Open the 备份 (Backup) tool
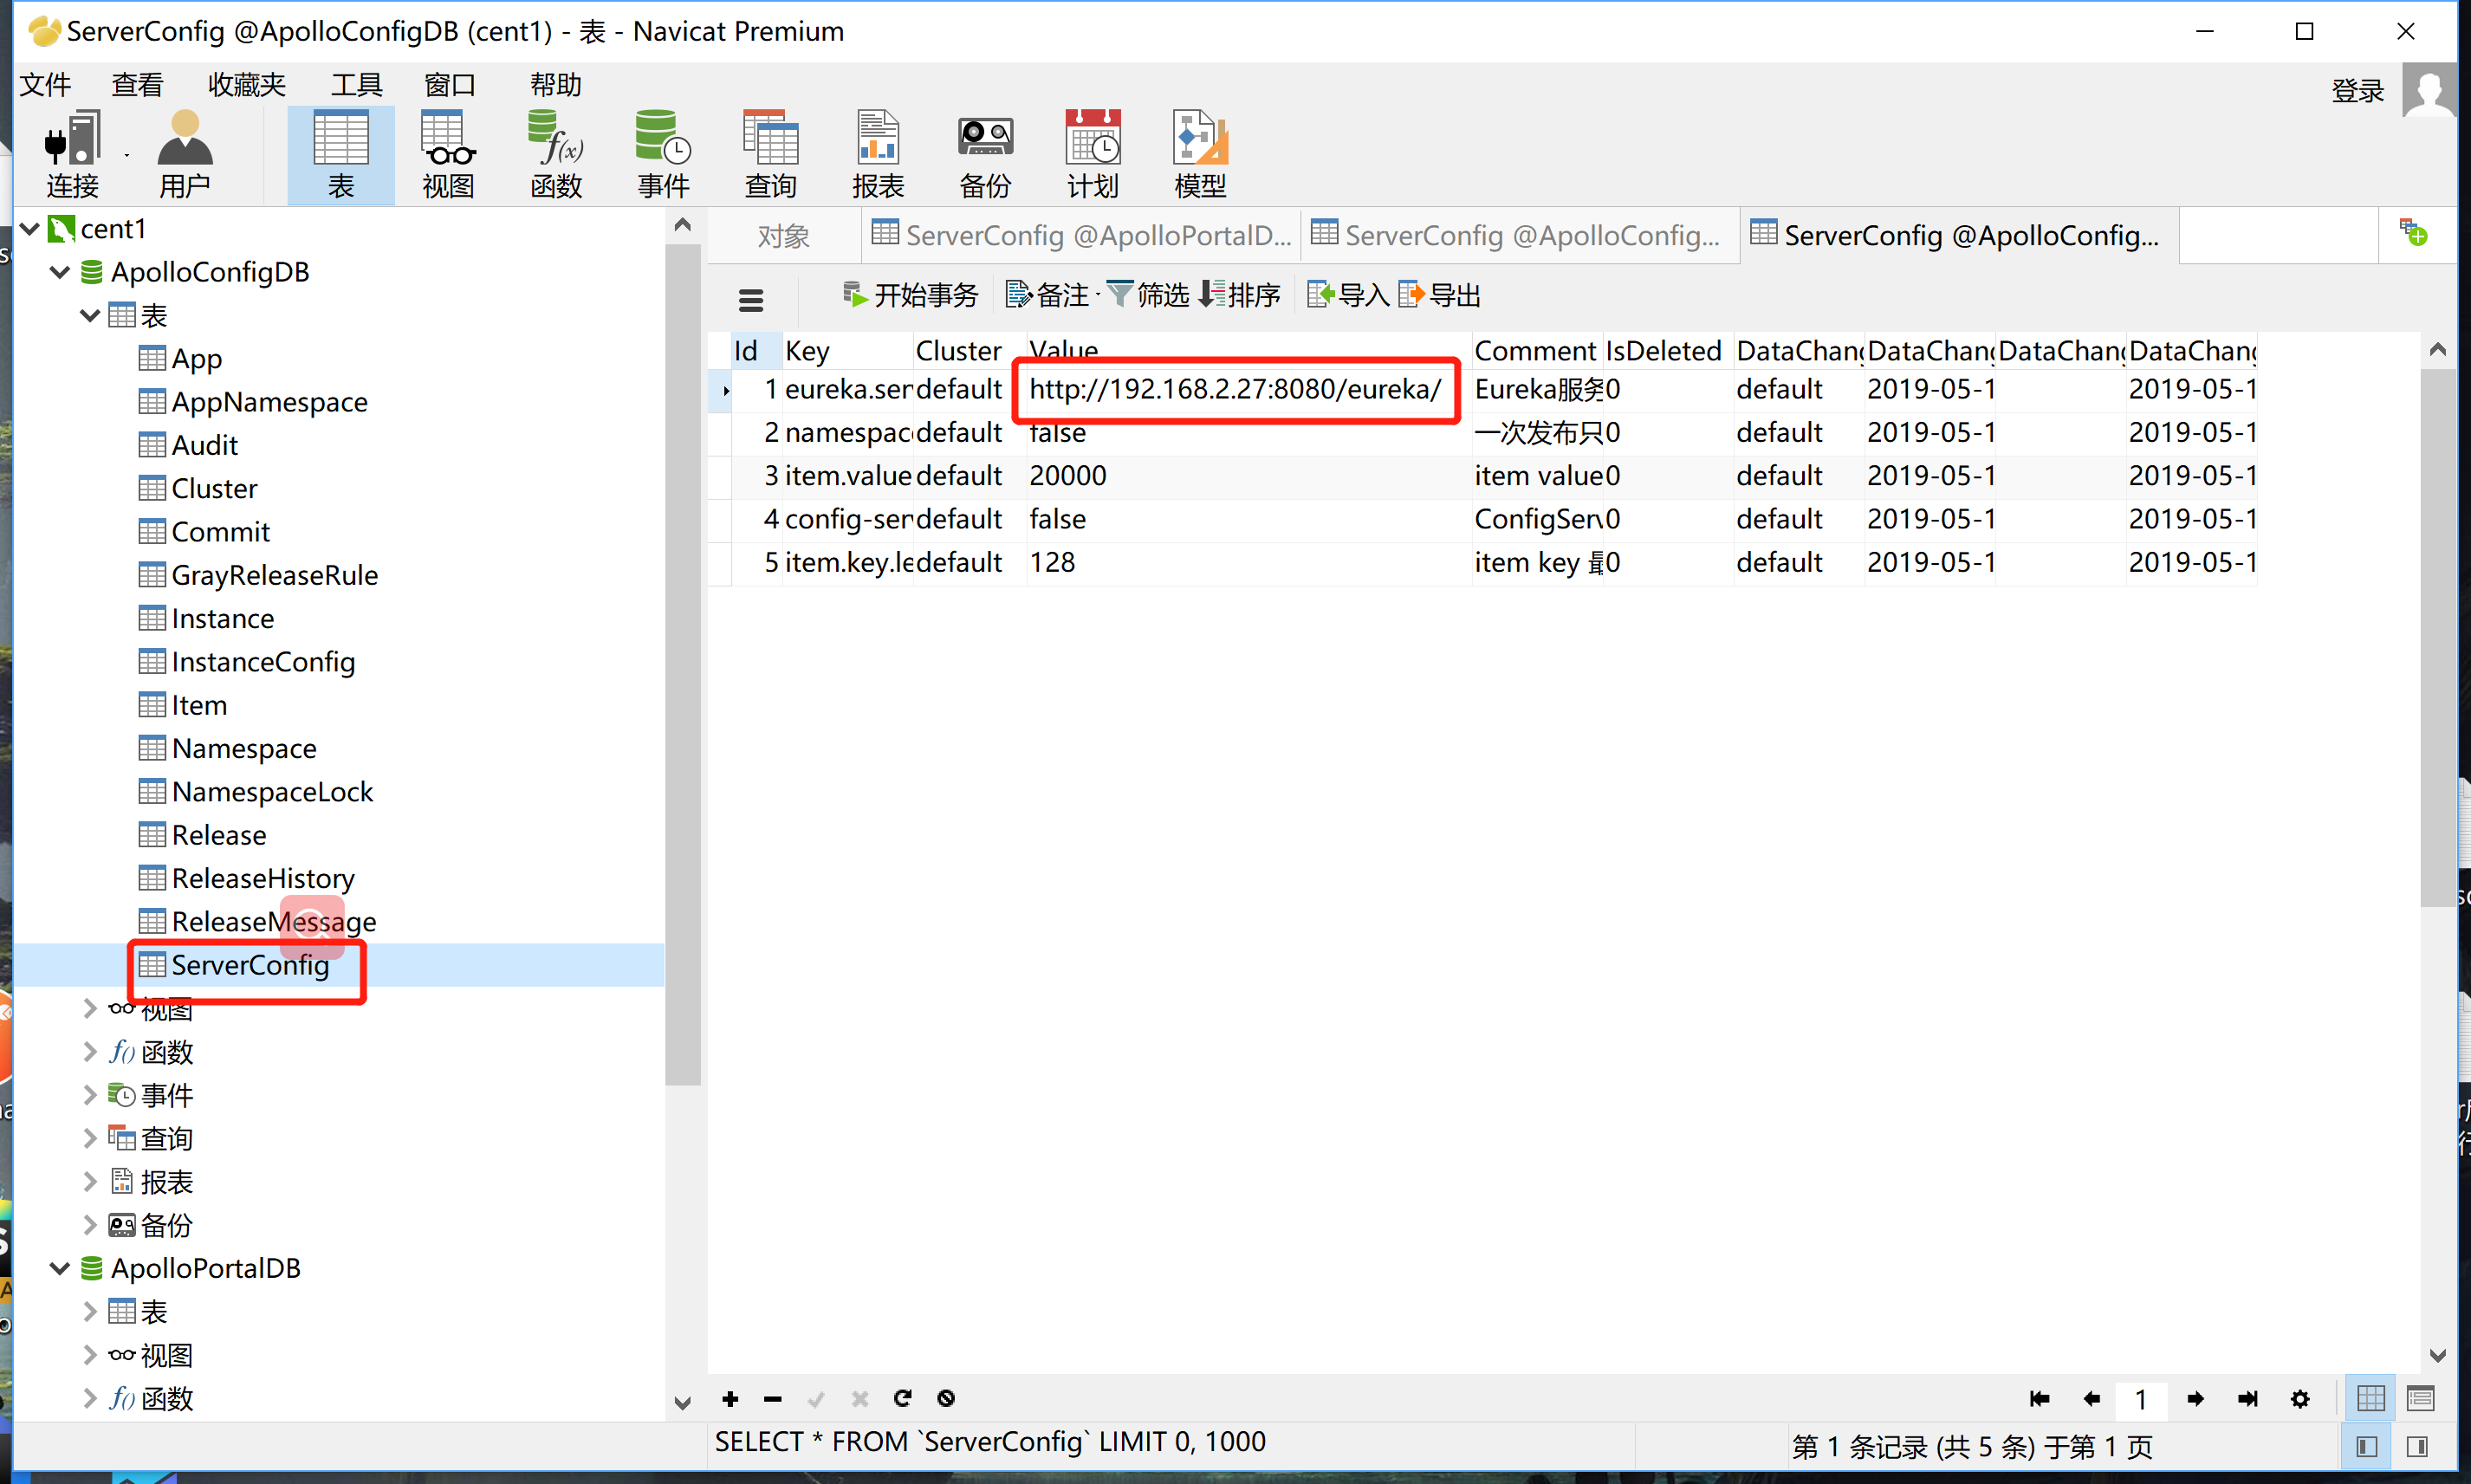Screen dimensions: 2471x1484 pos(985,152)
